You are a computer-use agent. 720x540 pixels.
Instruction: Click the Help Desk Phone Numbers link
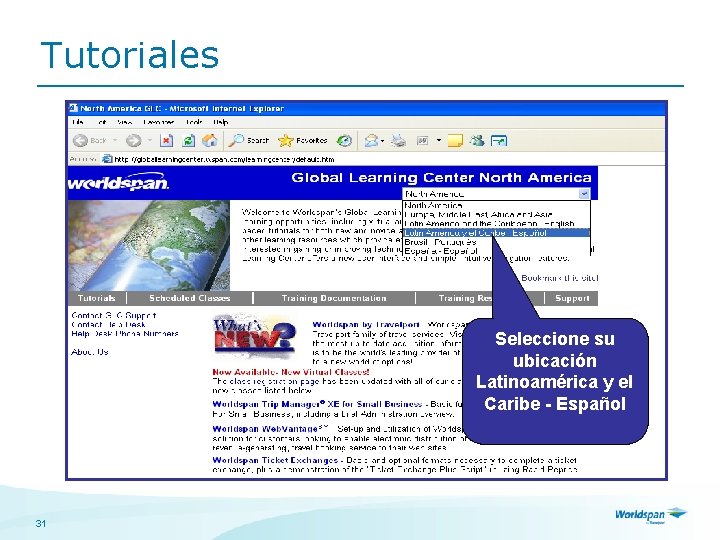click(x=125, y=333)
